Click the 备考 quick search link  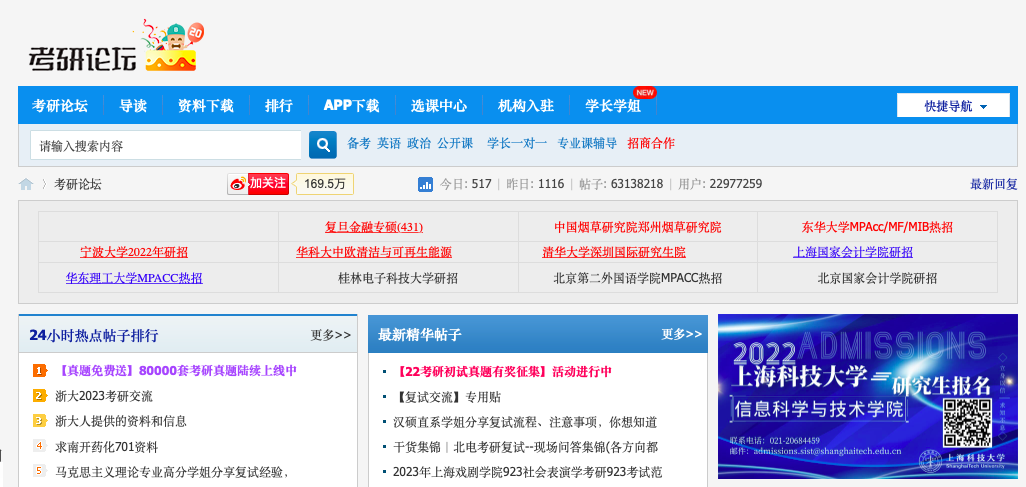coord(359,143)
